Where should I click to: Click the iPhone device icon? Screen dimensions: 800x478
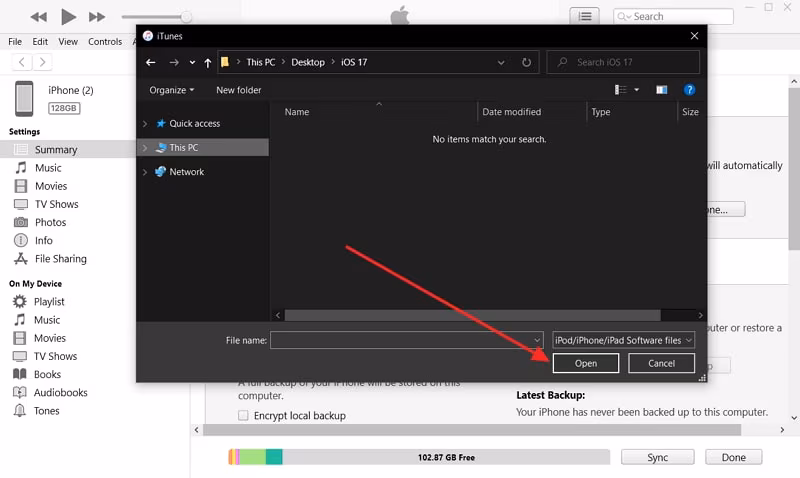point(24,98)
